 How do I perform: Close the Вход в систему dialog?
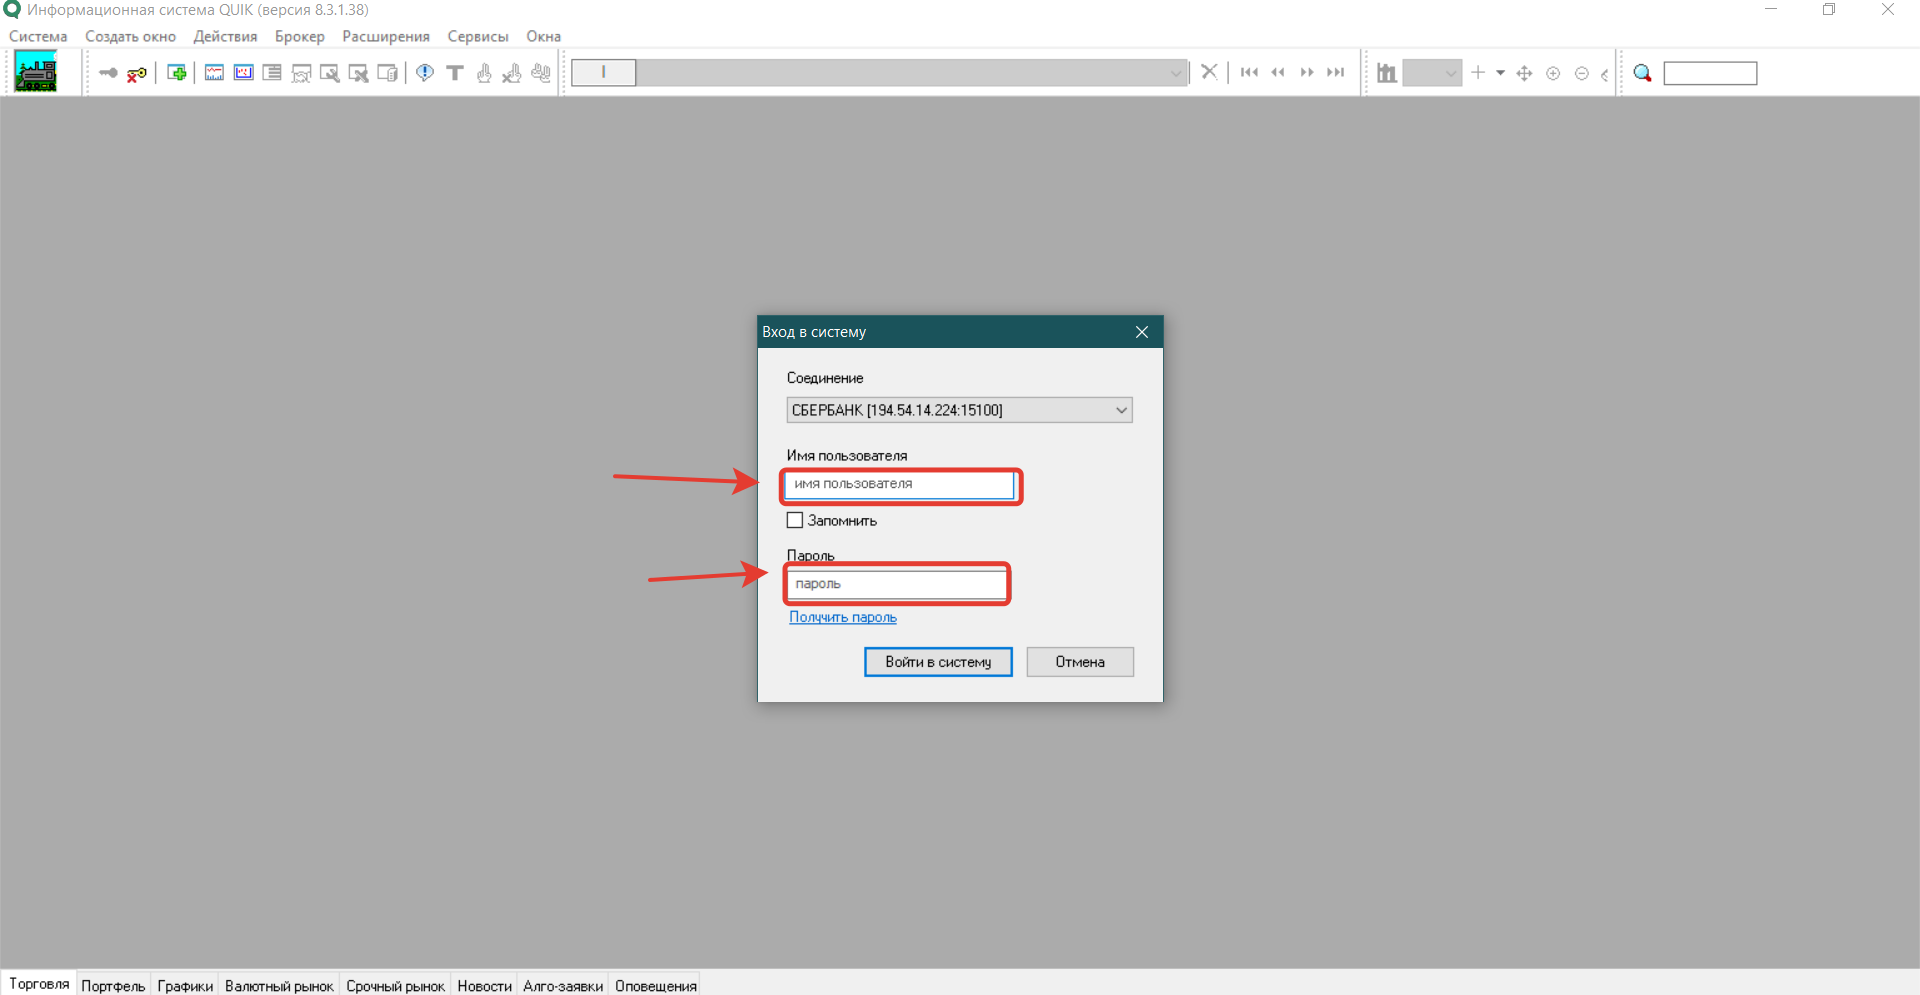pos(1142,332)
